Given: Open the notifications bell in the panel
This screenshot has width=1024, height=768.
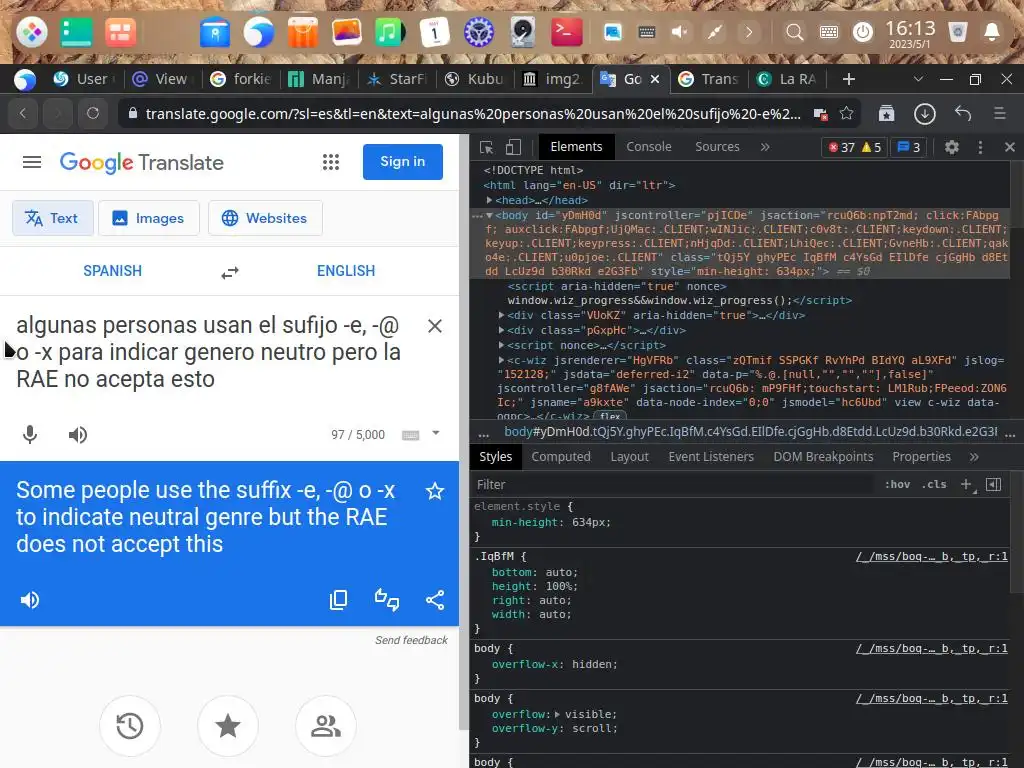Looking at the screenshot, I should tap(991, 31).
